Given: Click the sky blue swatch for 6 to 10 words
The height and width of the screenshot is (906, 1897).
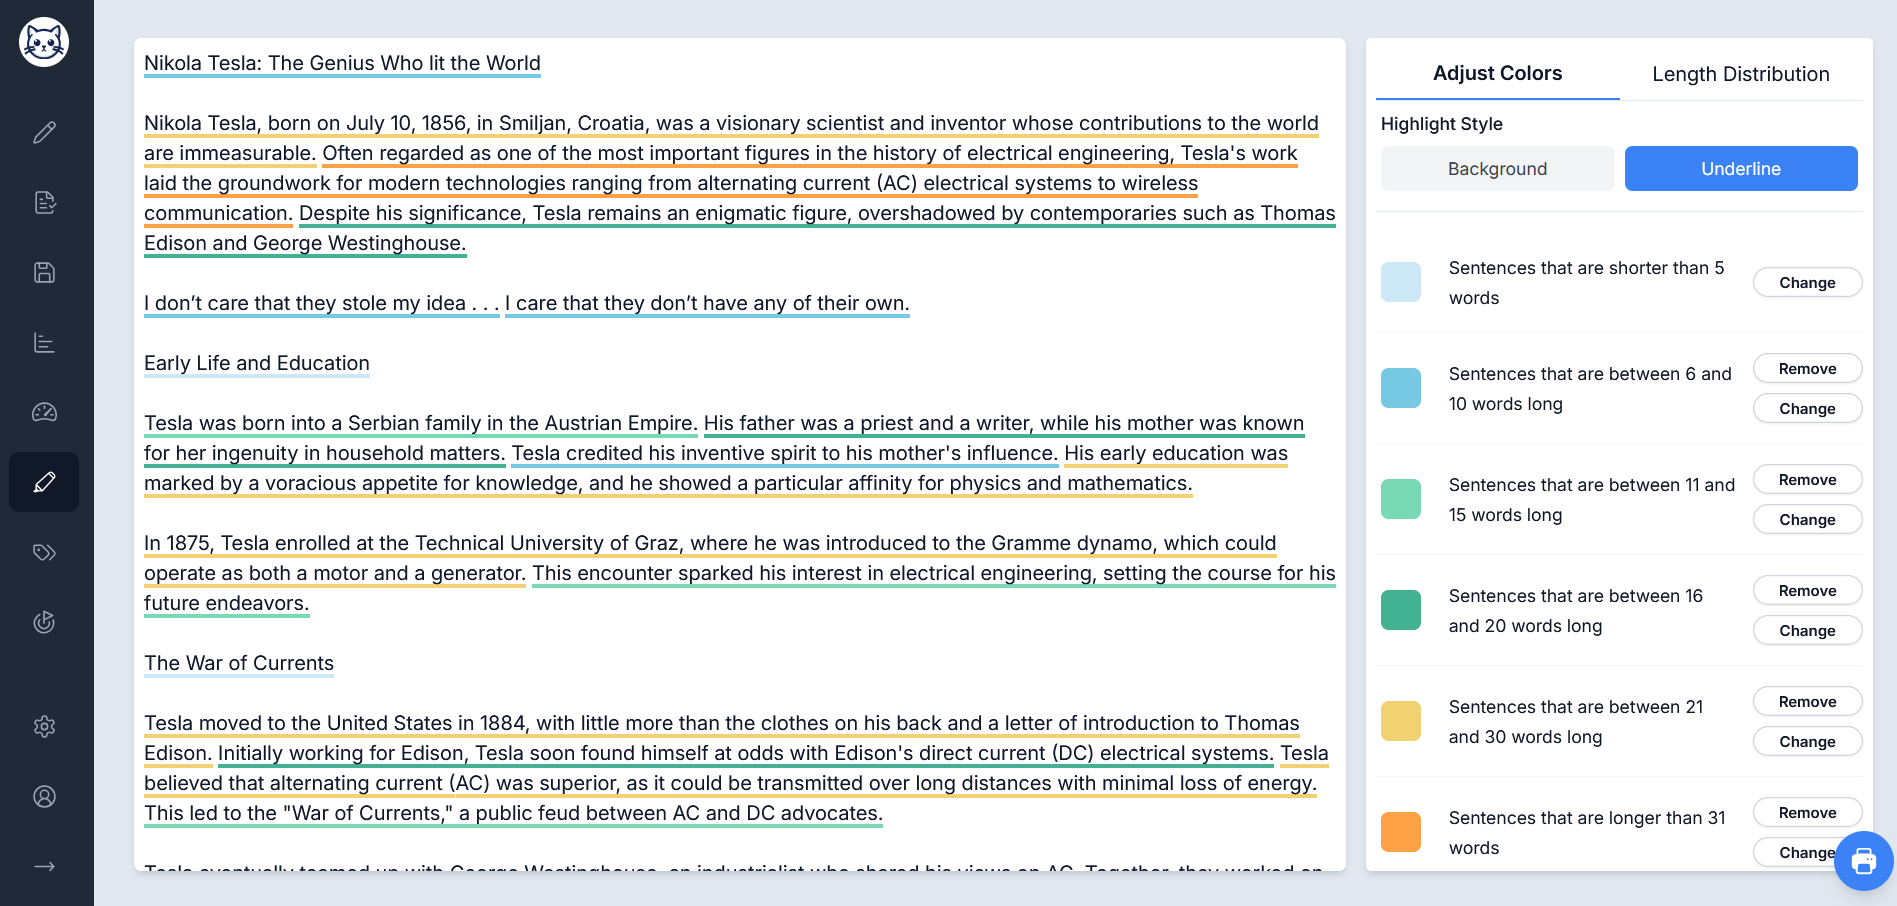Looking at the screenshot, I should point(1401,388).
